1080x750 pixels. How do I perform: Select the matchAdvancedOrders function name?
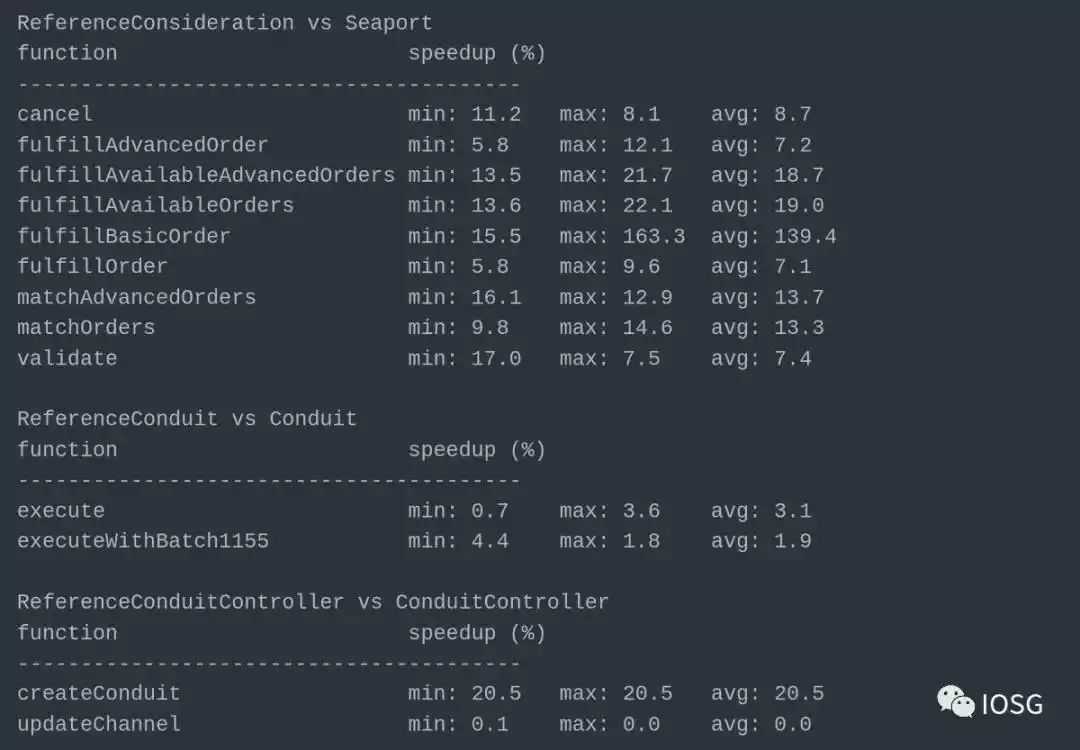click(137, 297)
